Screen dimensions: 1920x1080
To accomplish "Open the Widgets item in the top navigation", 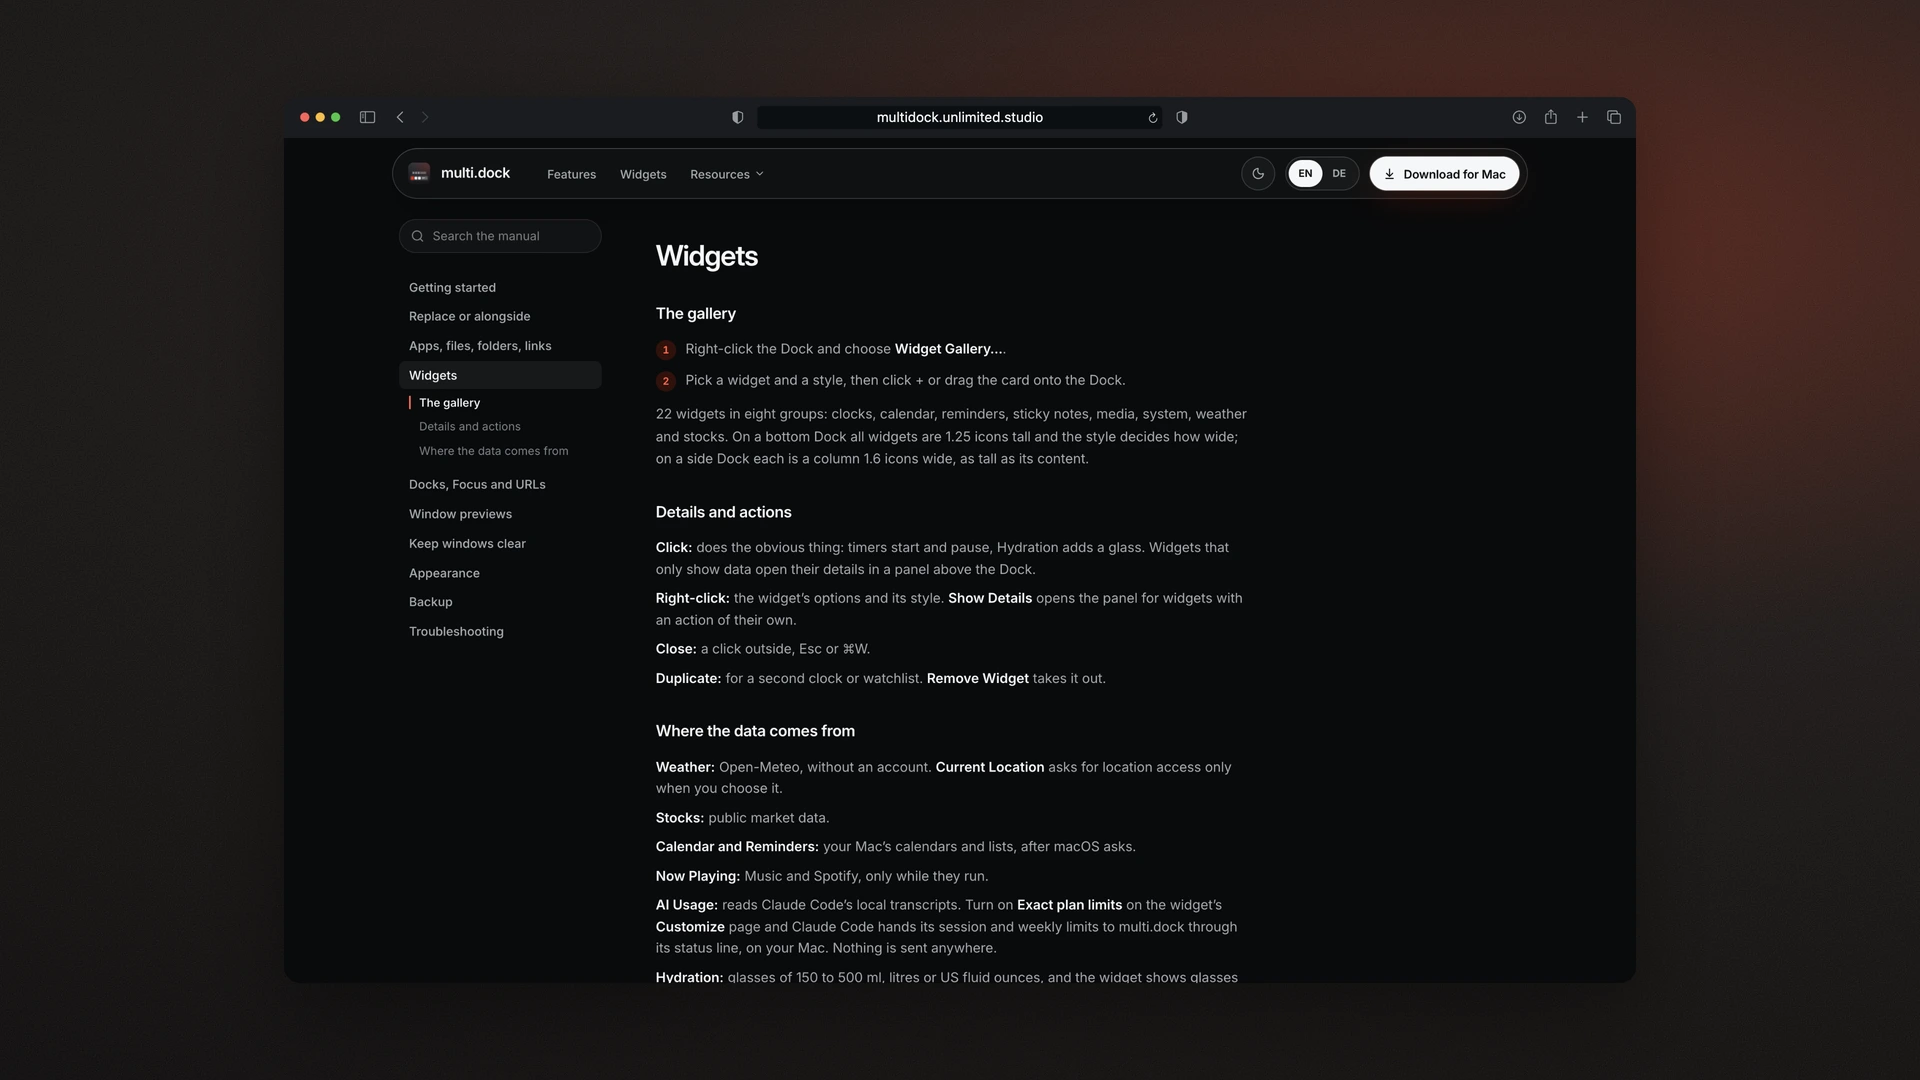I will 643,174.
